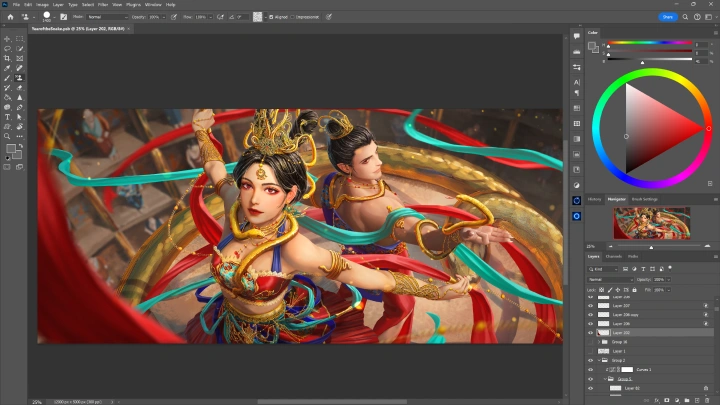The image size is (720, 405).
Task: Open the Character panel icon
Action: tap(577, 82)
